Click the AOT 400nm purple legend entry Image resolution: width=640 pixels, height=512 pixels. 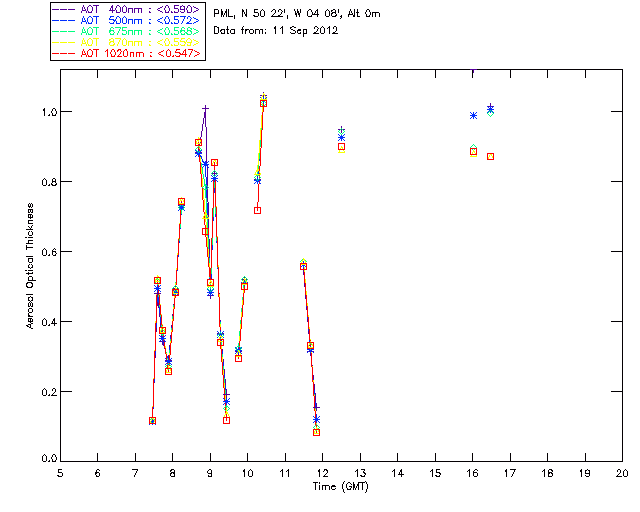[x=127, y=9]
